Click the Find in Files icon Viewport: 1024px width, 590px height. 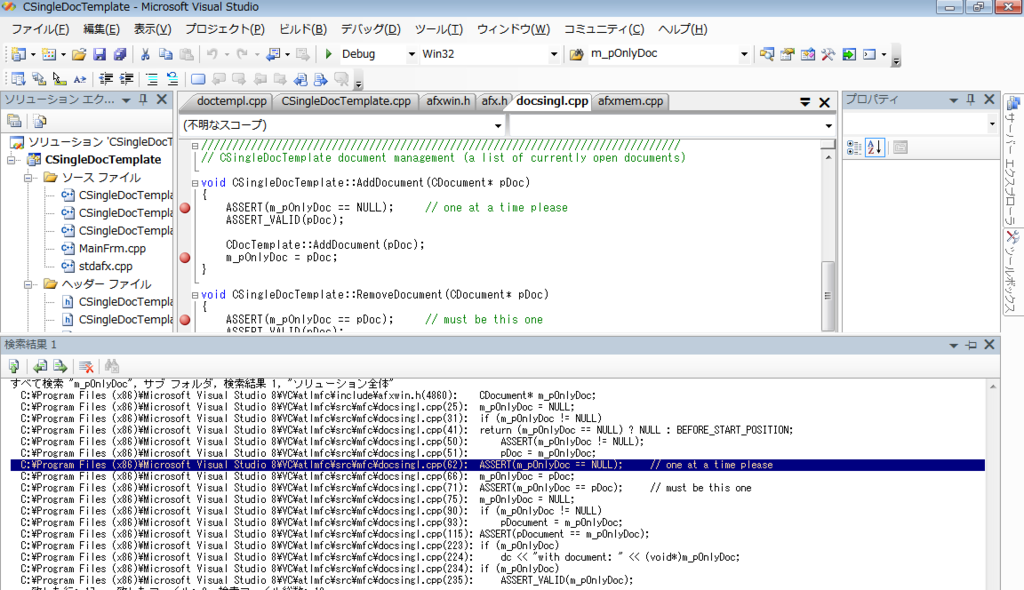(576, 54)
